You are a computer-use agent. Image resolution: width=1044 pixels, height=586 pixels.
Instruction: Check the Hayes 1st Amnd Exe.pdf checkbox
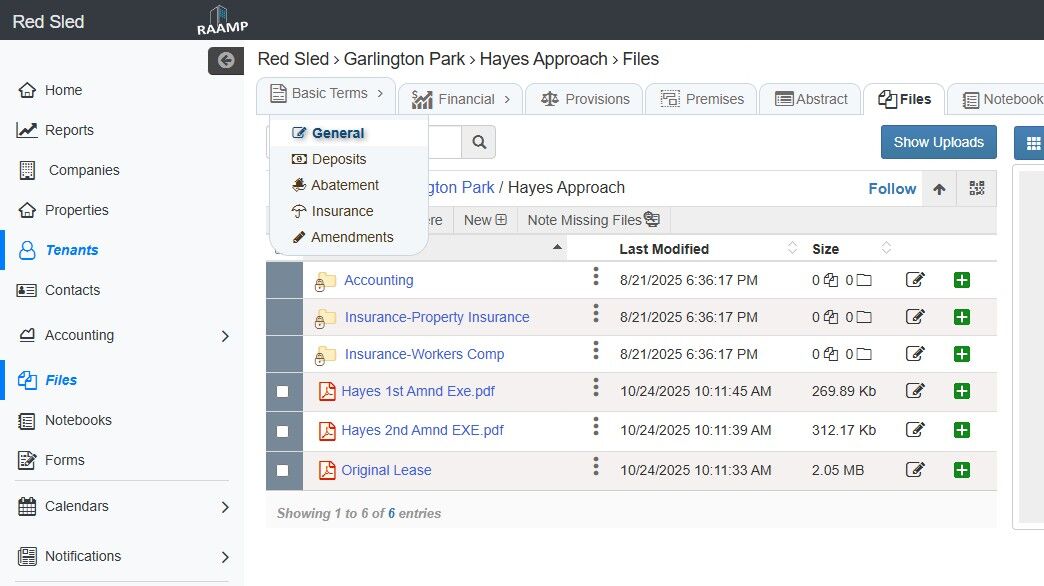(282, 392)
